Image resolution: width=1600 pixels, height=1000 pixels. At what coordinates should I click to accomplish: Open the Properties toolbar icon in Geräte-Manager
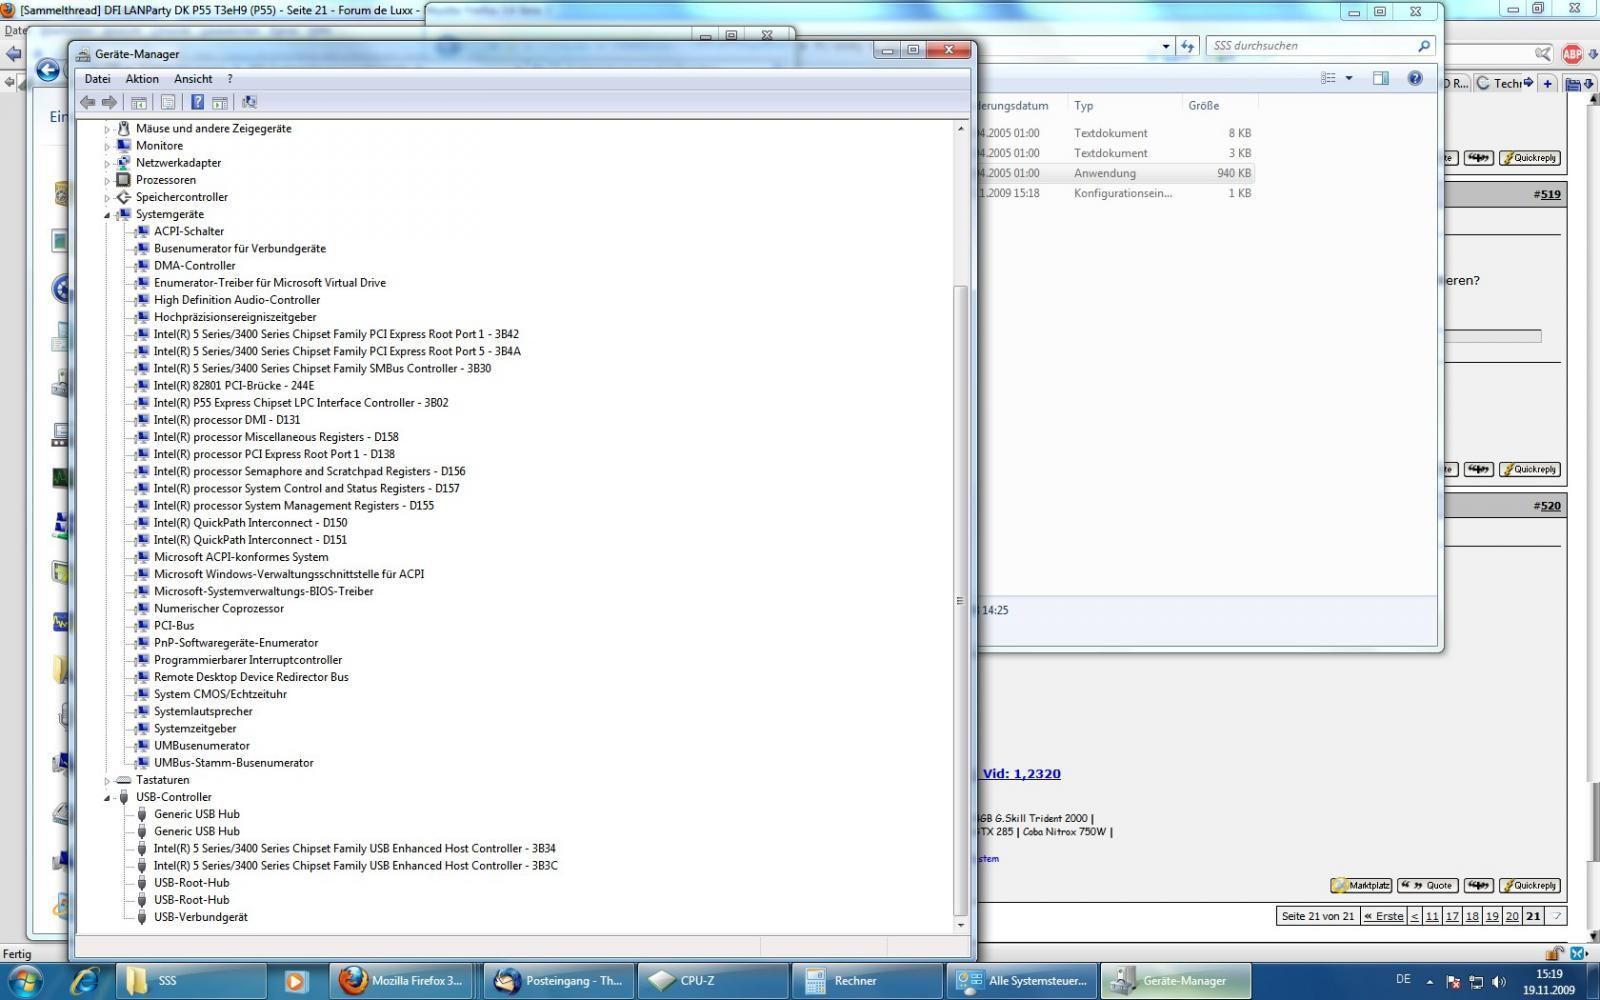pos(168,102)
